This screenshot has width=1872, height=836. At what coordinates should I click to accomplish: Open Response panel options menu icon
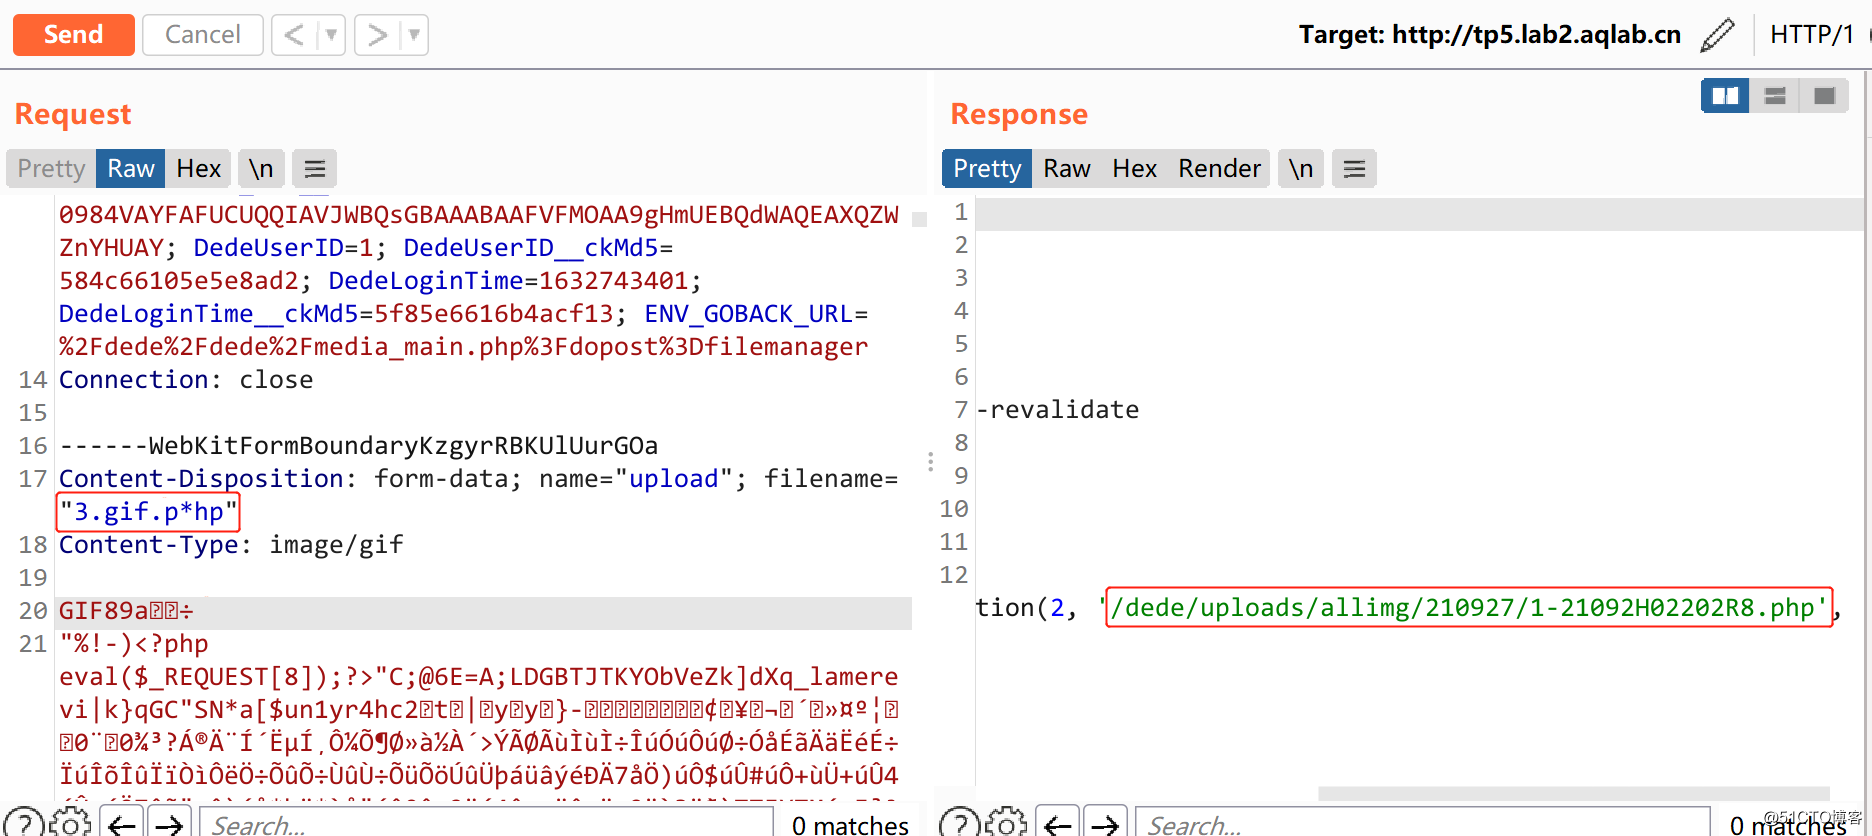tap(1354, 168)
